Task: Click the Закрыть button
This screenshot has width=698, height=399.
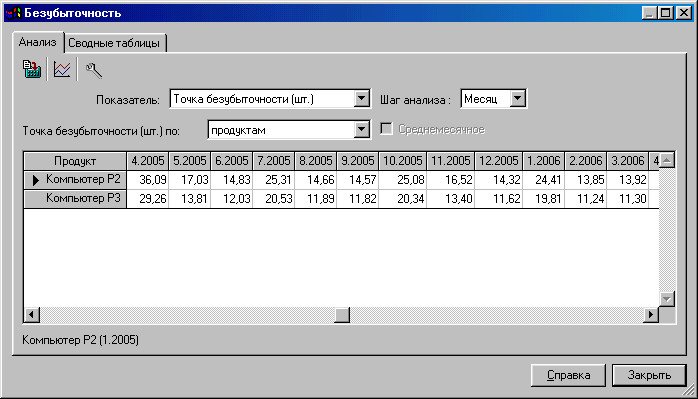Action: pyautogui.click(x=649, y=375)
